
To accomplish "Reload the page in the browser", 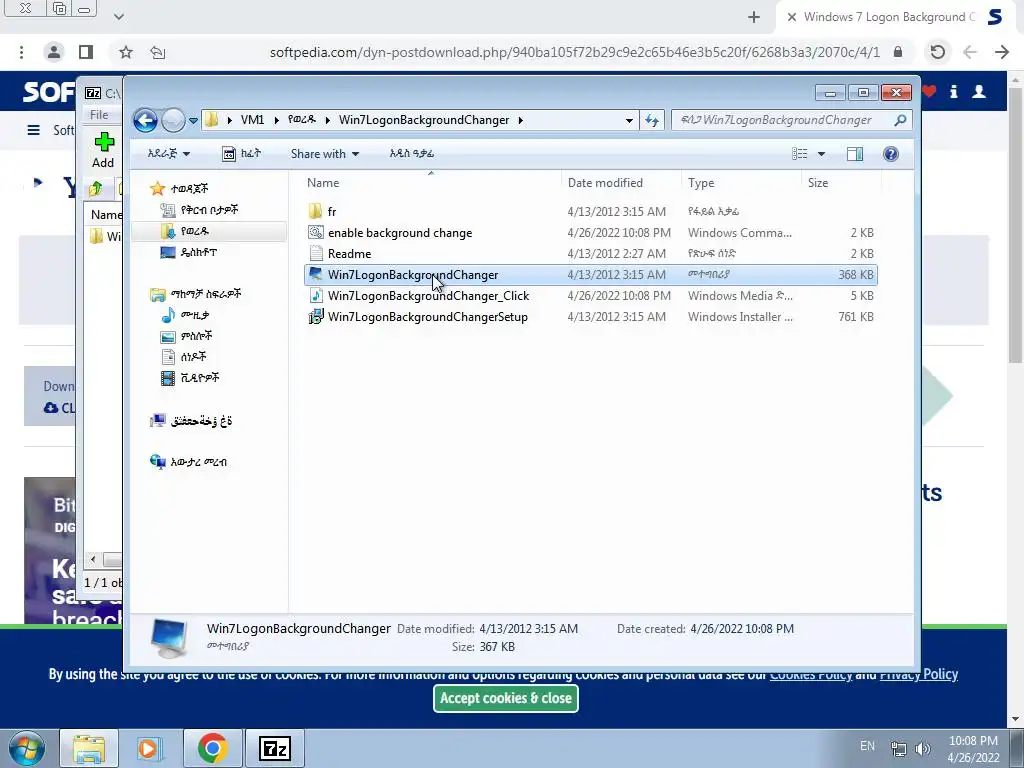I will (x=938, y=52).
